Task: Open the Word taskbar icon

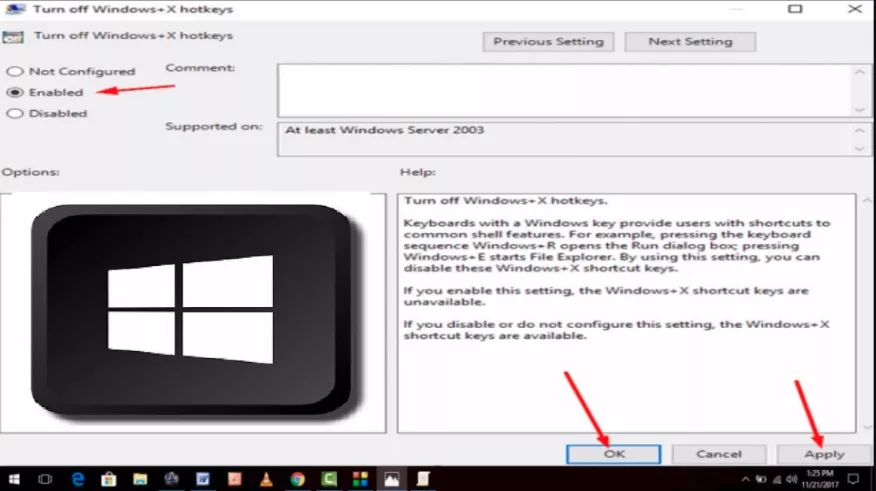Action: (x=203, y=479)
